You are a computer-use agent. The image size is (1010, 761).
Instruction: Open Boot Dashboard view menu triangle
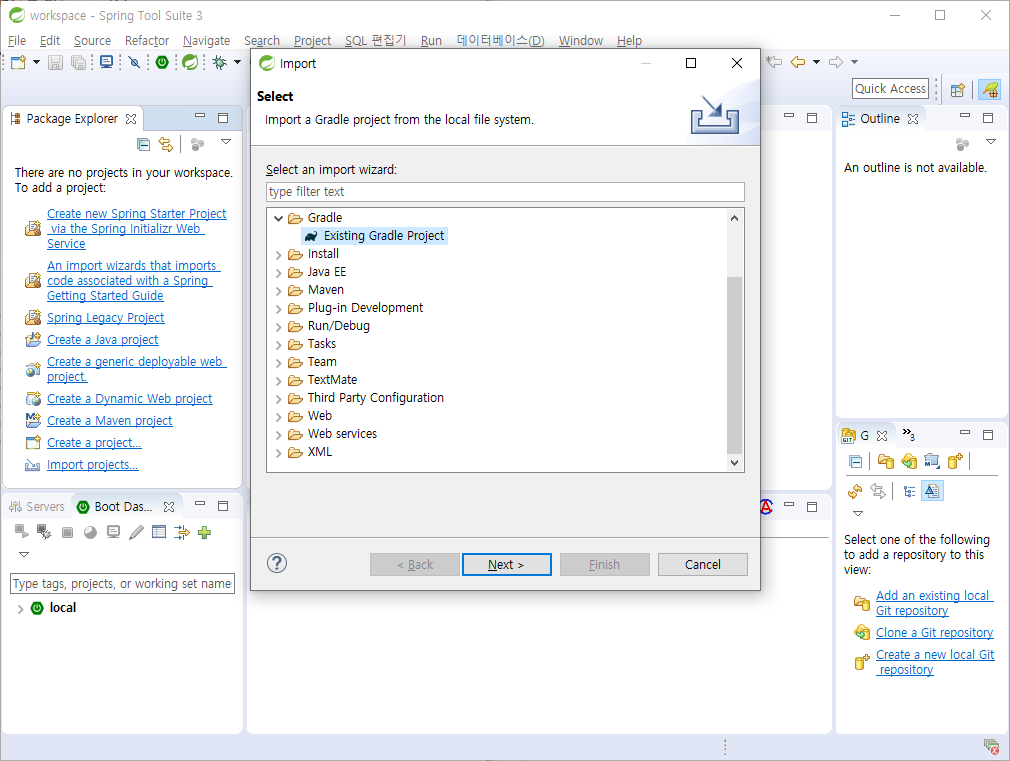(24, 554)
